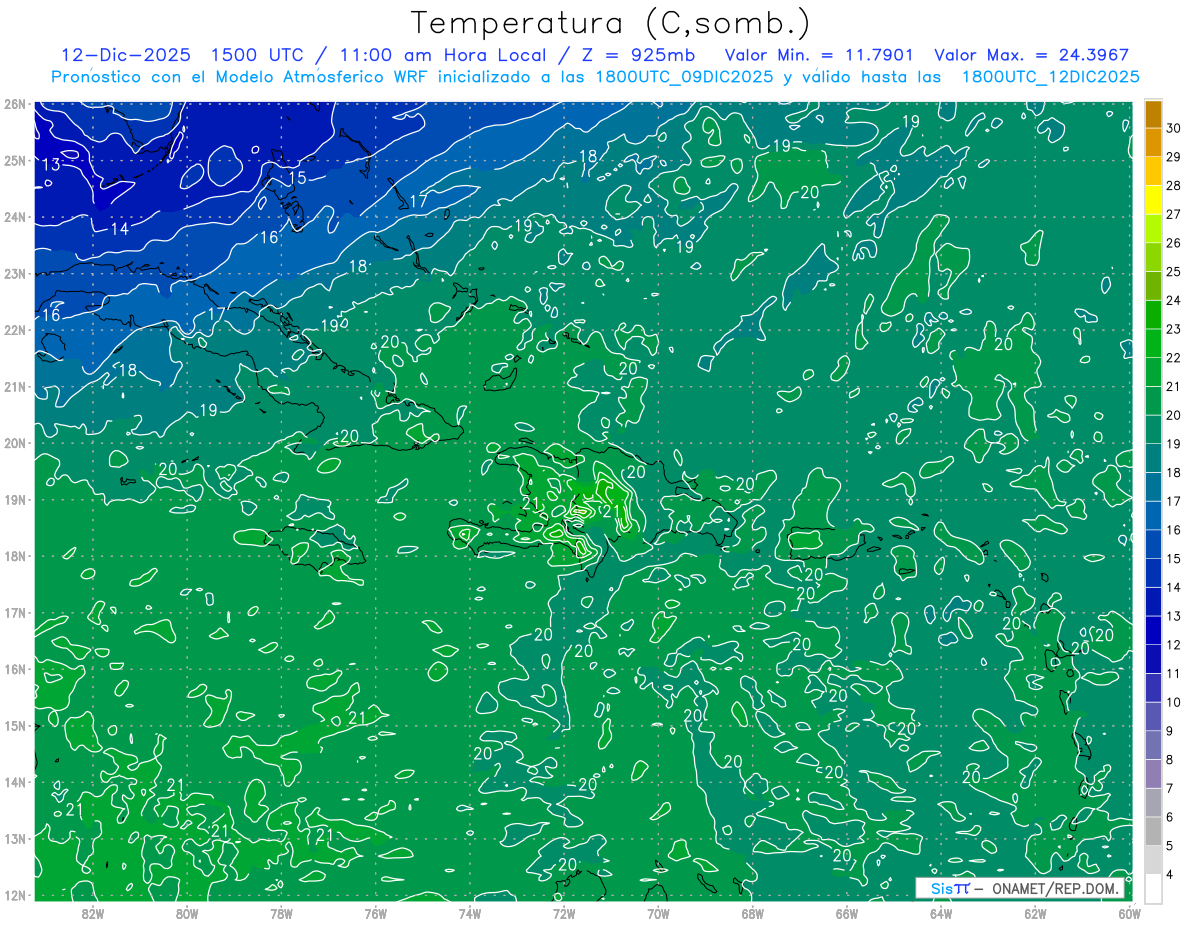Screen dimensions: 1200x927
Task: Pick the dark blue segment between 12 and 13
Action: (x=1153, y=631)
